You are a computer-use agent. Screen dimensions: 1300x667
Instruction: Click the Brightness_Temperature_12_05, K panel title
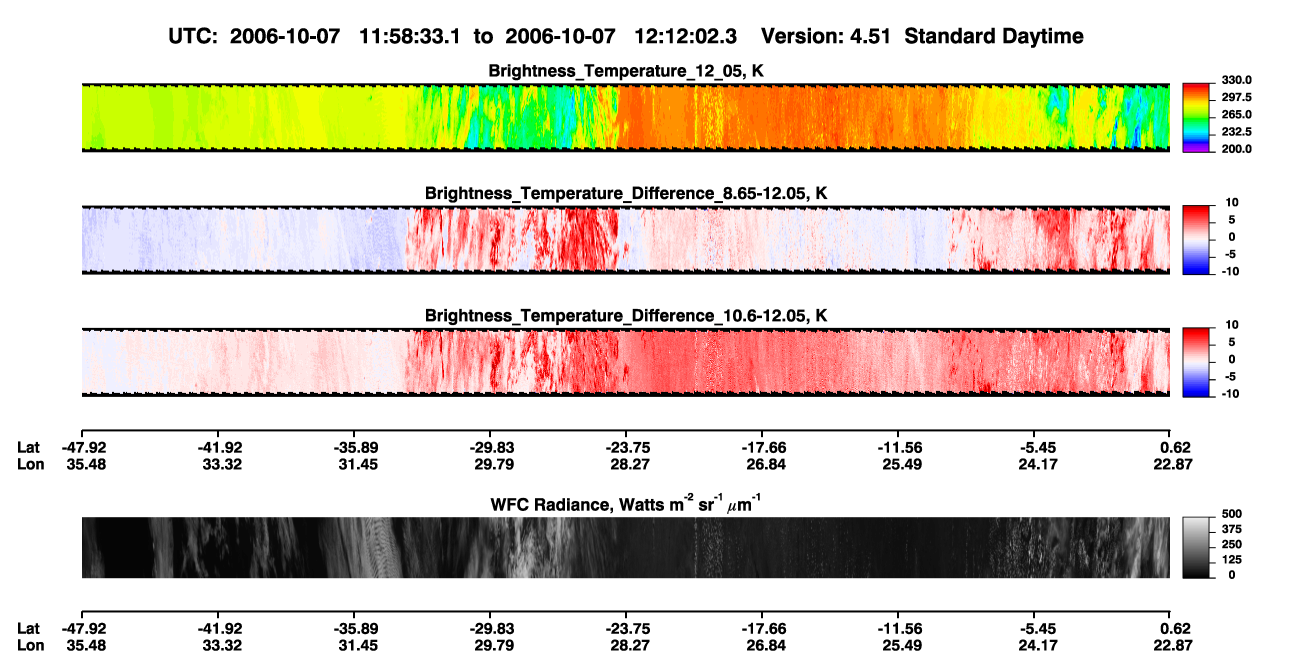tap(626, 71)
